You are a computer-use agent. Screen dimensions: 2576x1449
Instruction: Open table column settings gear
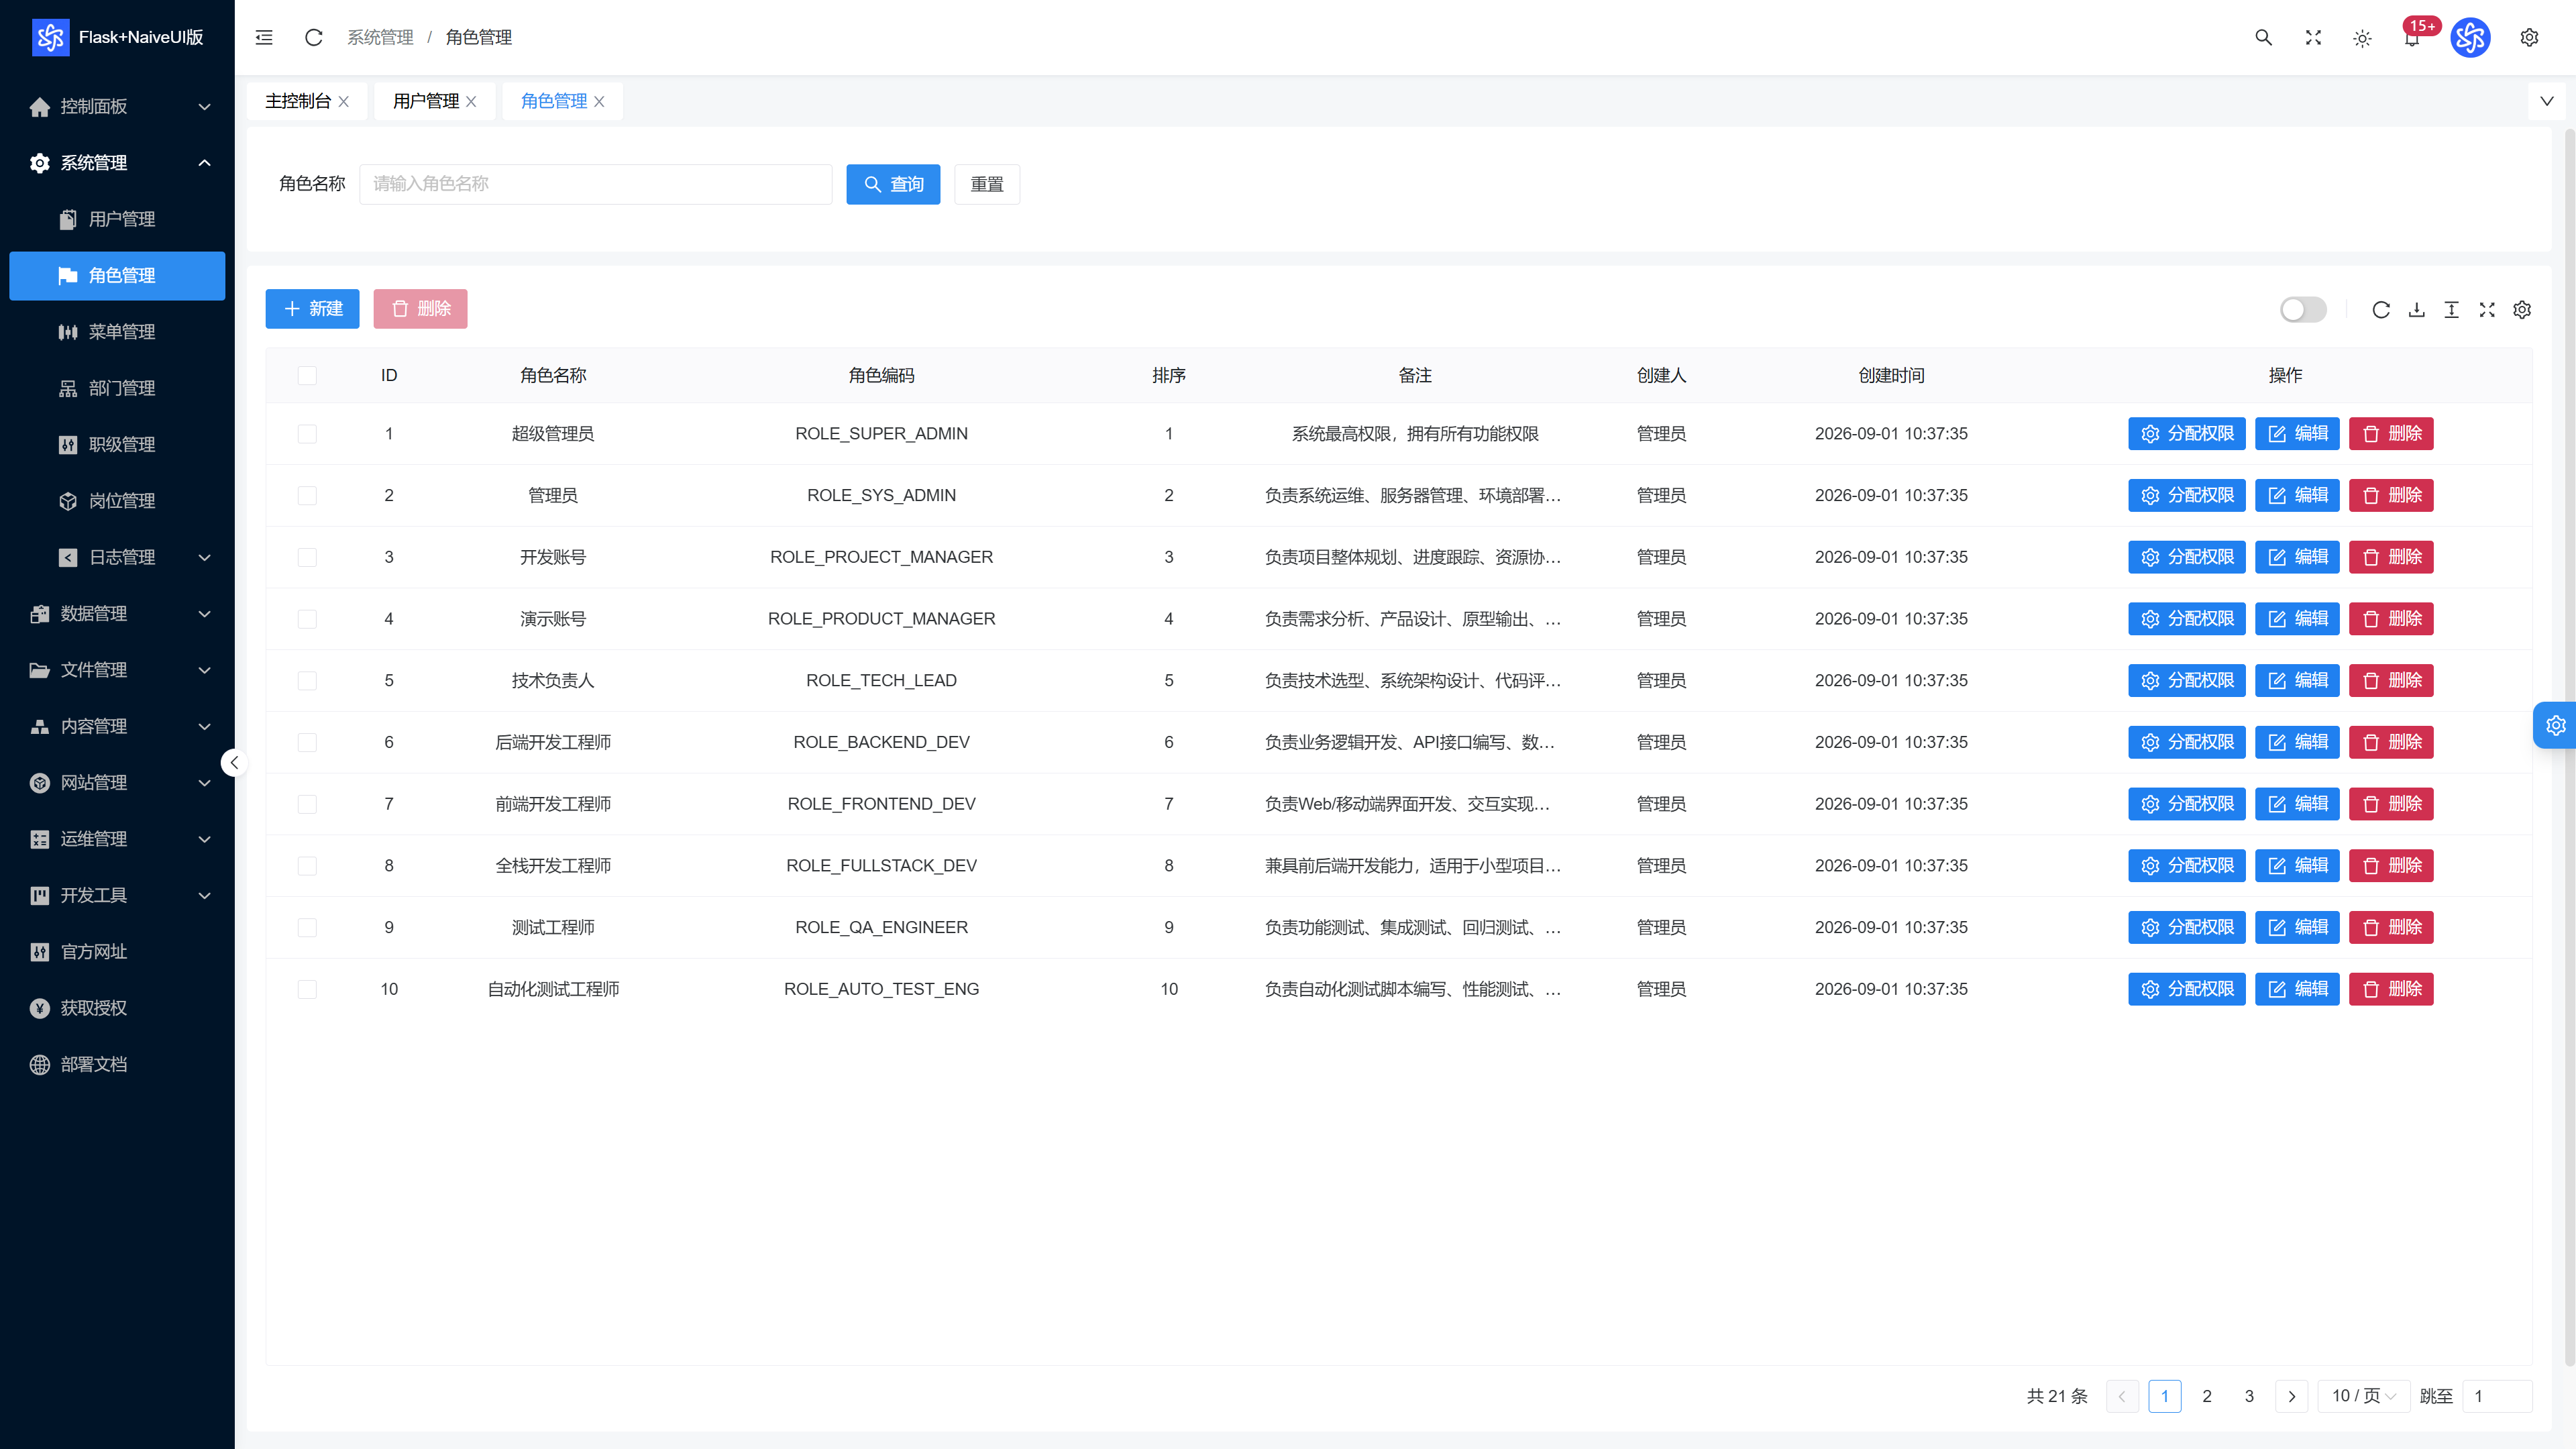2522,309
